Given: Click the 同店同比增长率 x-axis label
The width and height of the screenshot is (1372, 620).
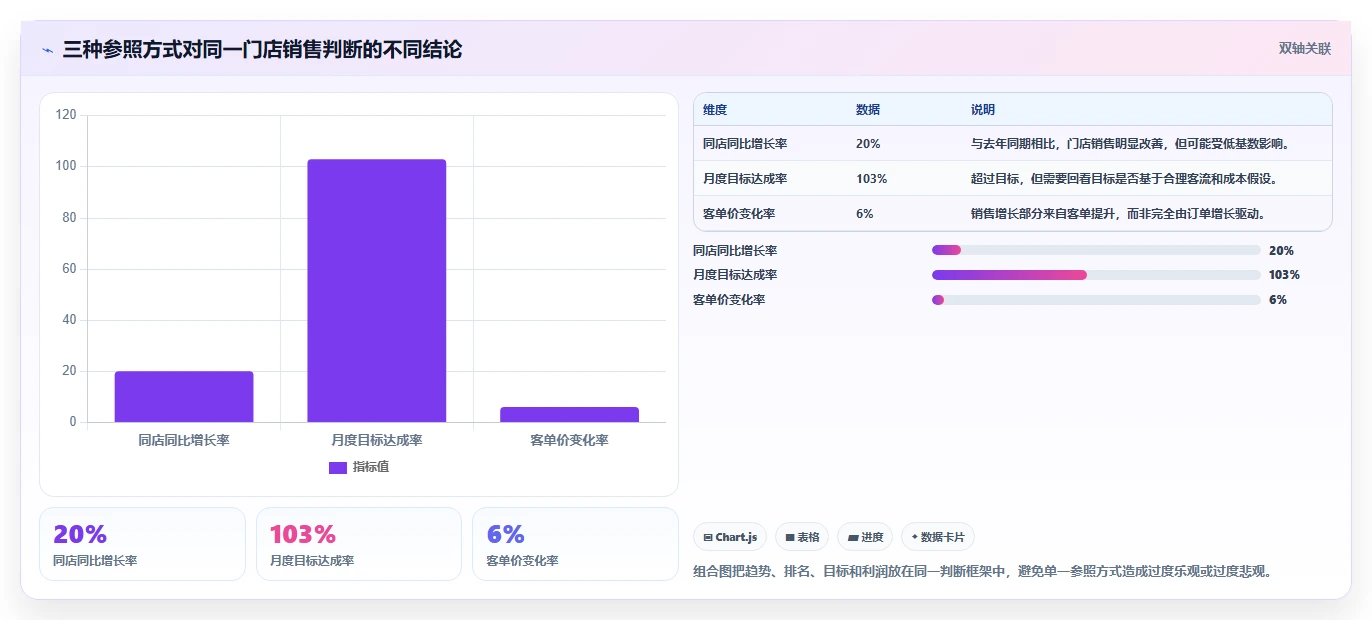Looking at the screenshot, I should (x=184, y=440).
